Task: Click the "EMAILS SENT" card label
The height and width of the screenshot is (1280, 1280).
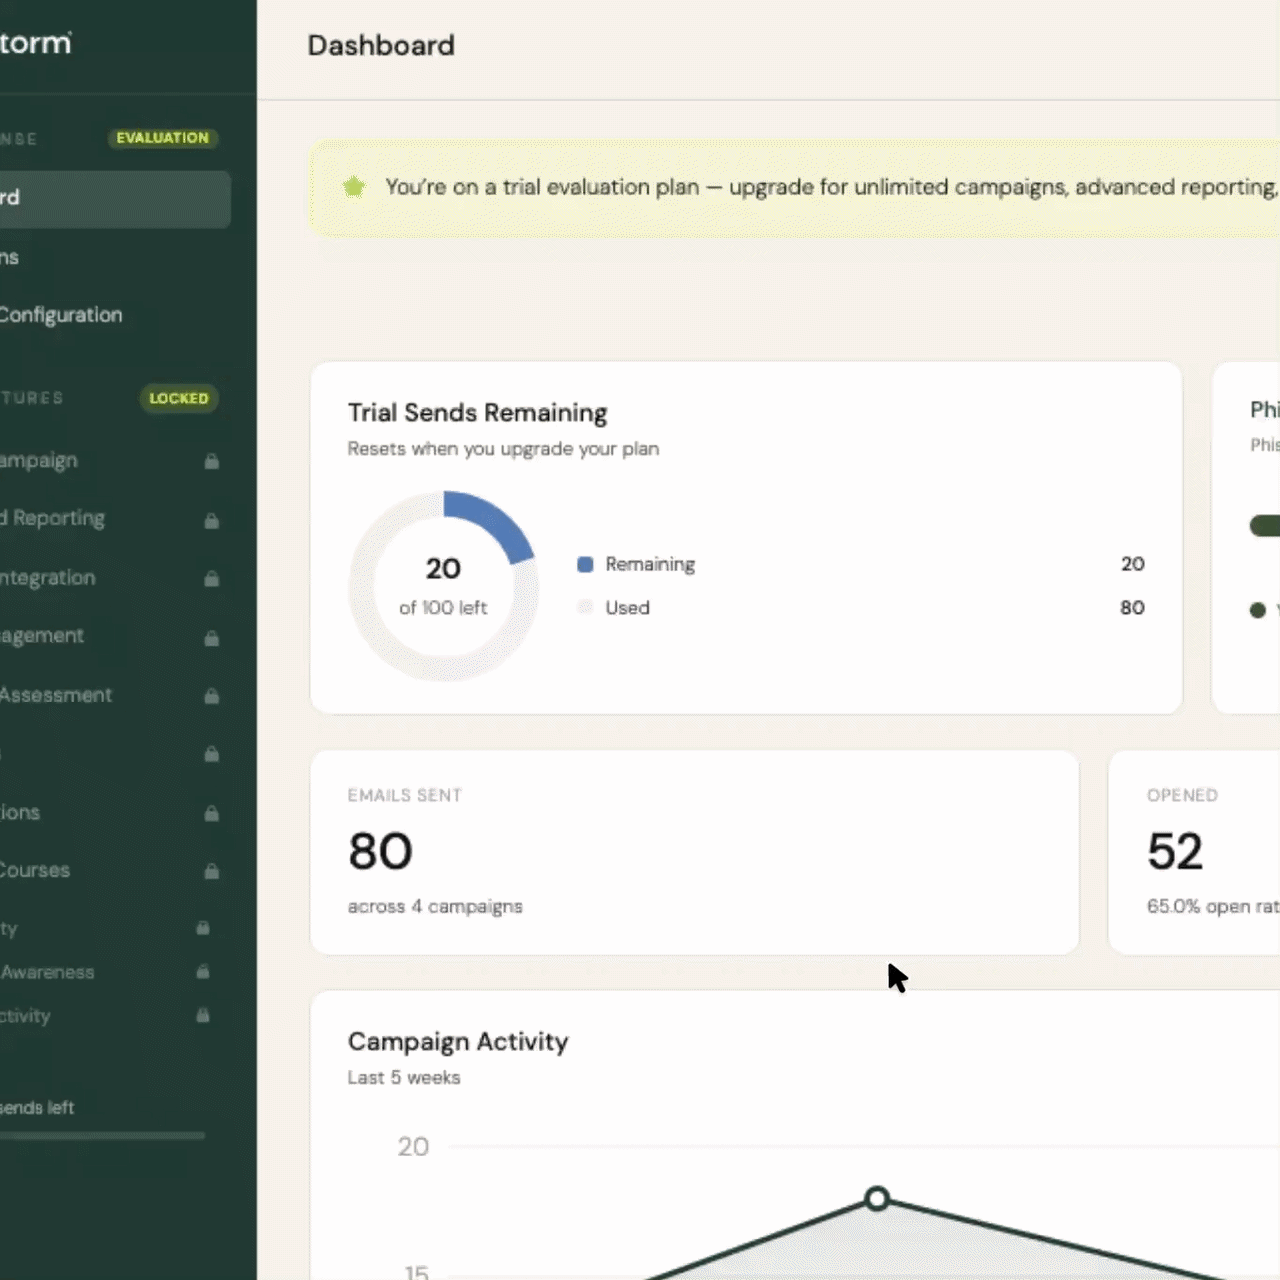Action: tap(405, 795)
